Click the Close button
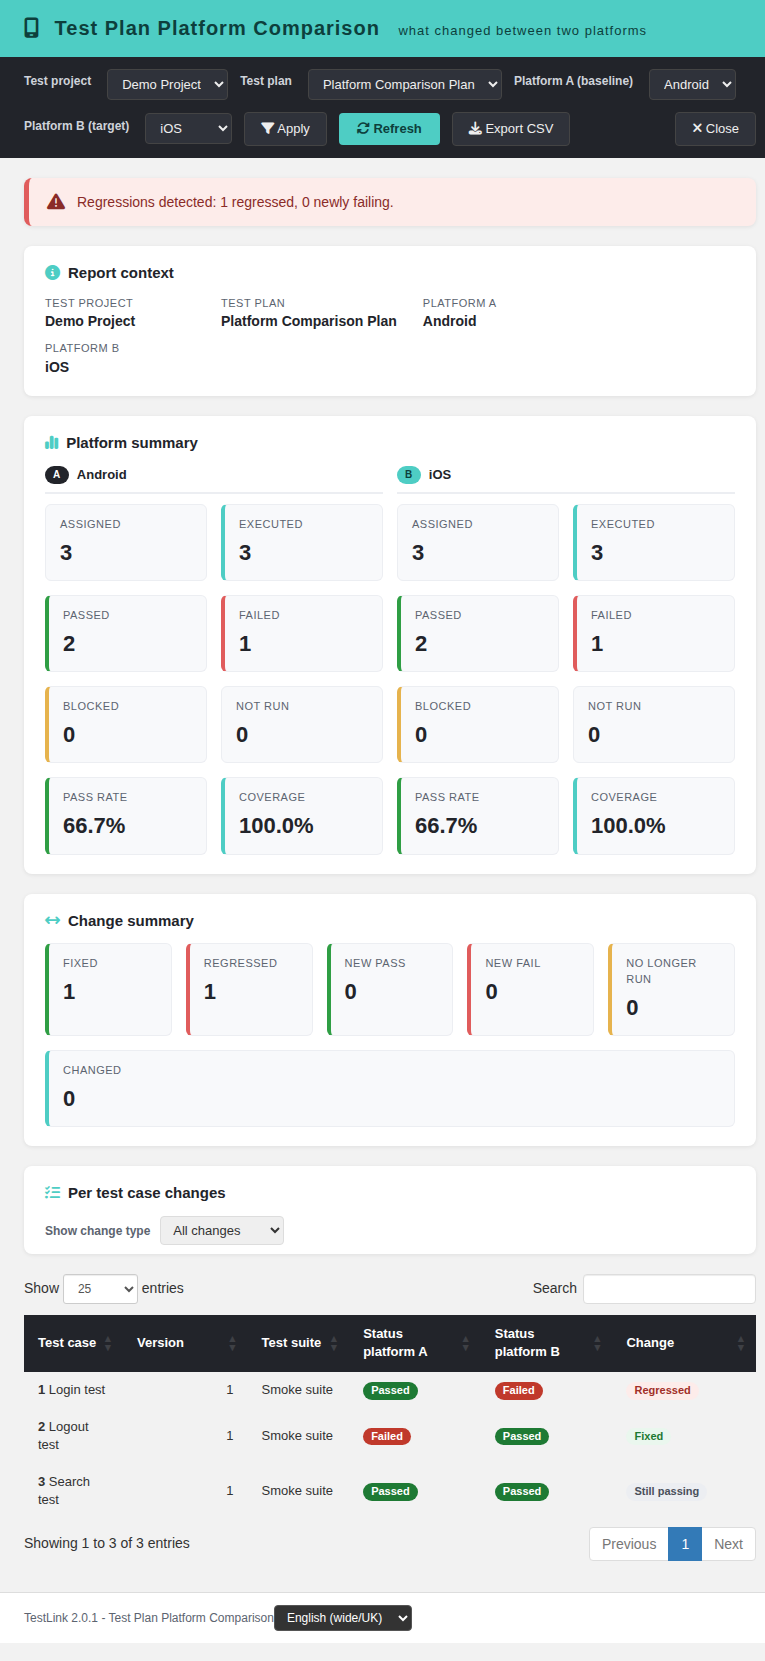765x1661 pixels. [x=715, y=129]
